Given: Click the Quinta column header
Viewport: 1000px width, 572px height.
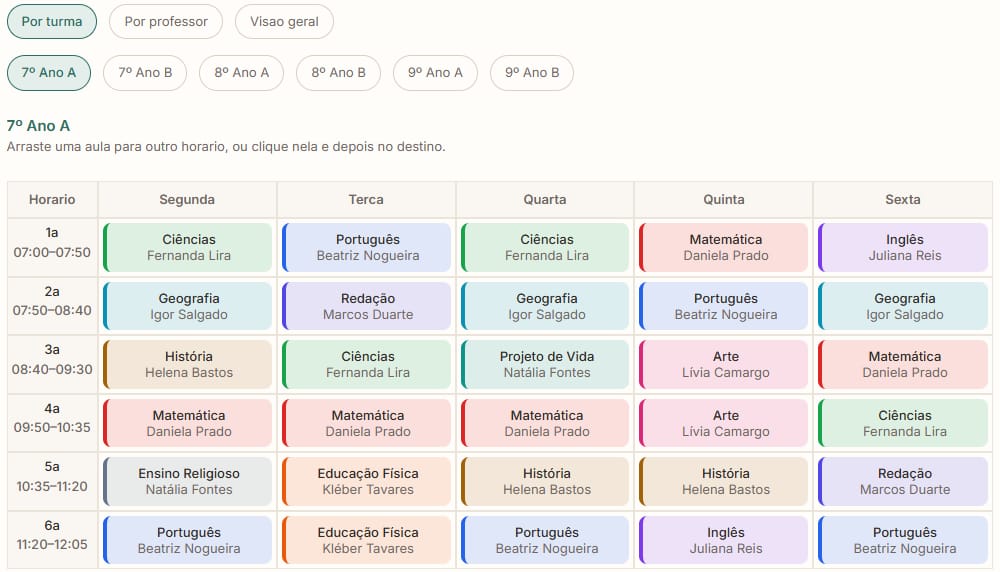Looking at the screenshot, I should [724, 200].
